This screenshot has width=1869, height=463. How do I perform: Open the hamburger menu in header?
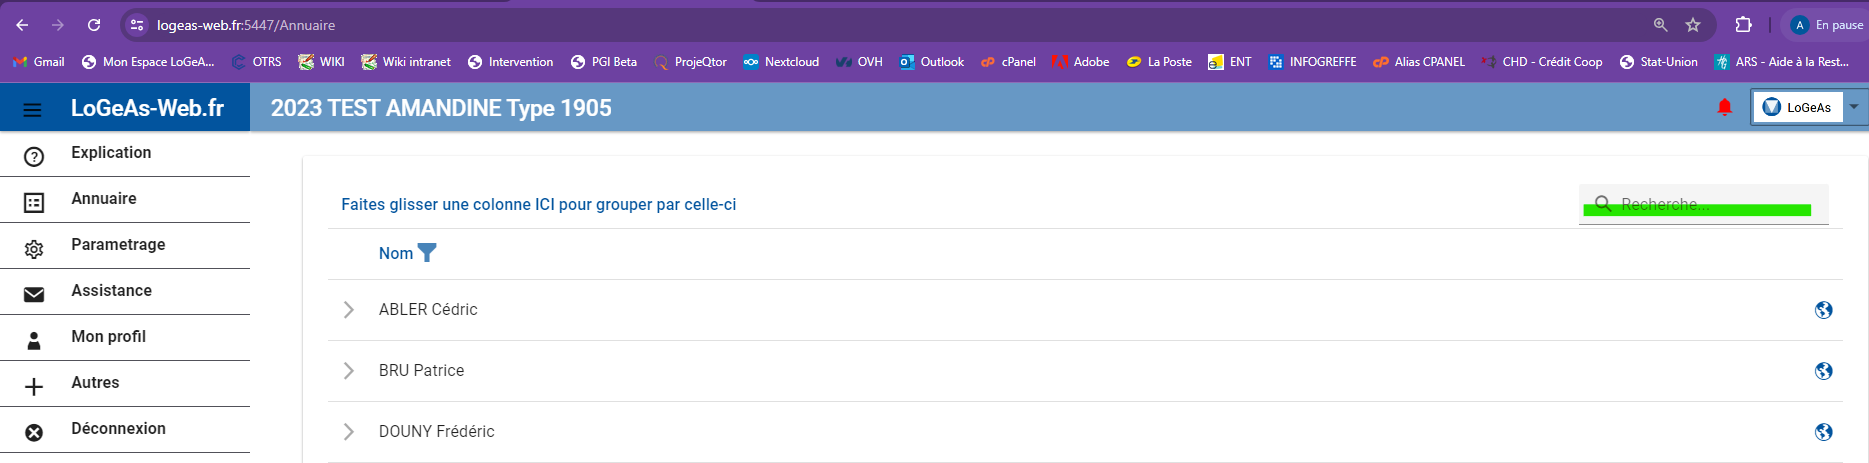32,109
